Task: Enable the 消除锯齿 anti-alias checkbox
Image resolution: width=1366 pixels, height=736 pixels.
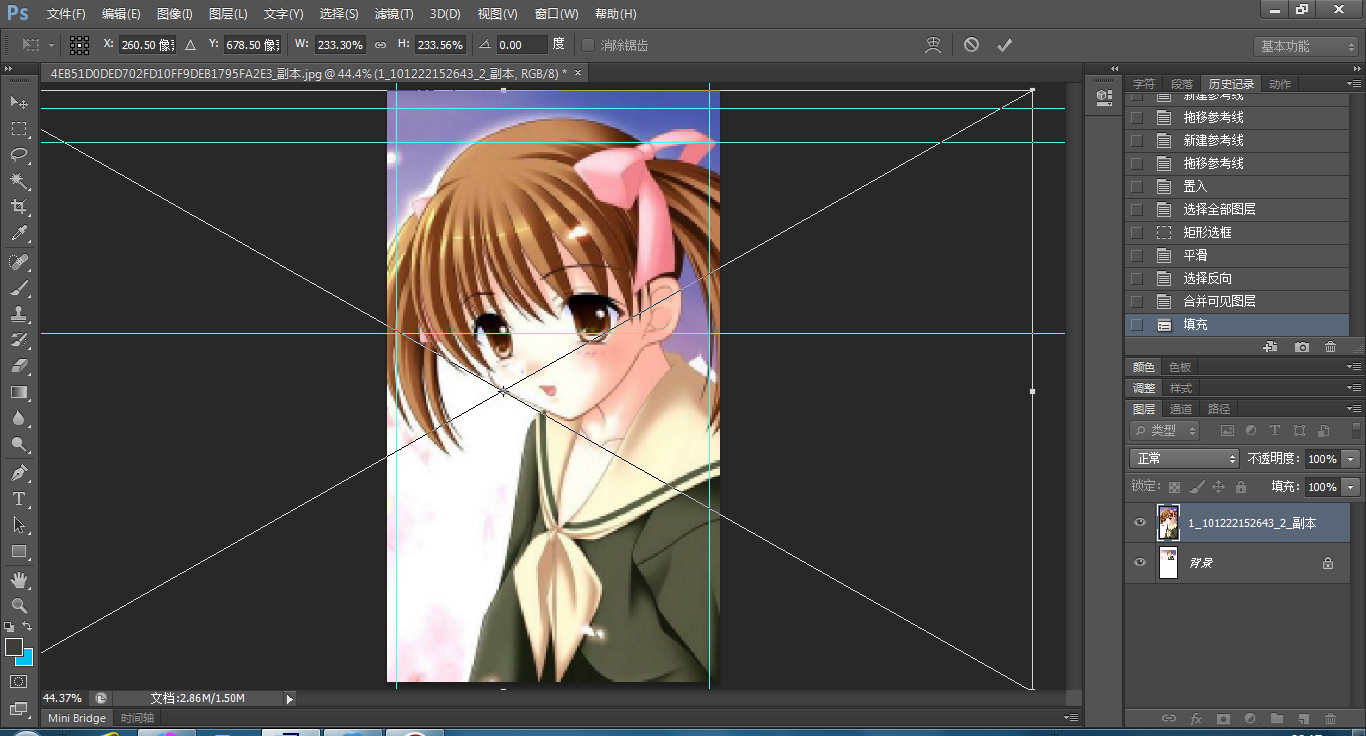Action: pyautogui.click(x=588, y=45)
